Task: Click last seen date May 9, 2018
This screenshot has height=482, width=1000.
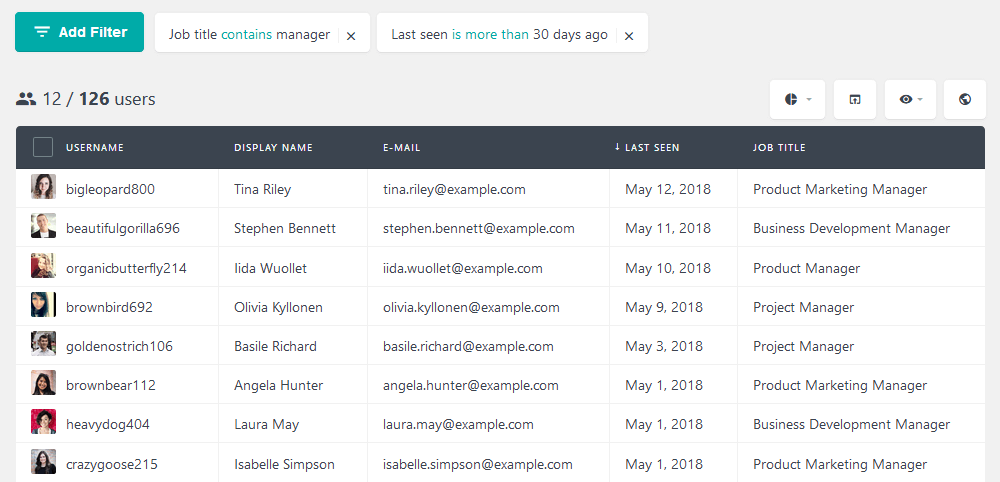Action: click(x=664, y=307)
